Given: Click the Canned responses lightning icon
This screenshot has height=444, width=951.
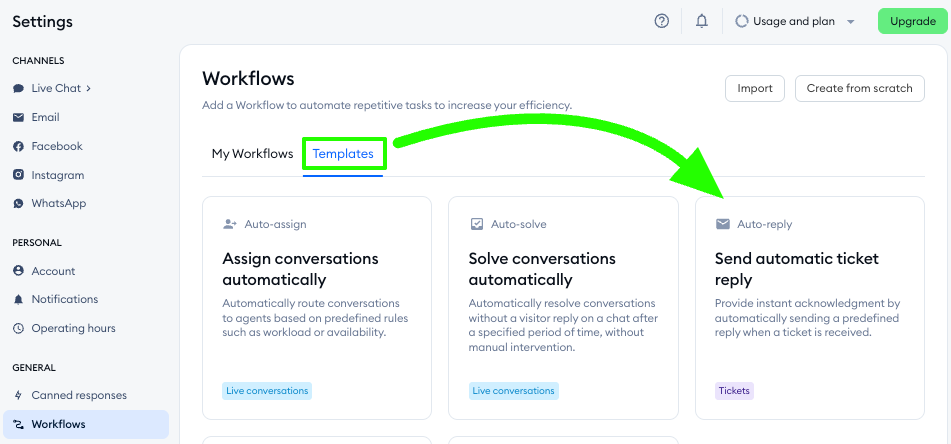Looking at the screenshot, I should pos(18,395).
